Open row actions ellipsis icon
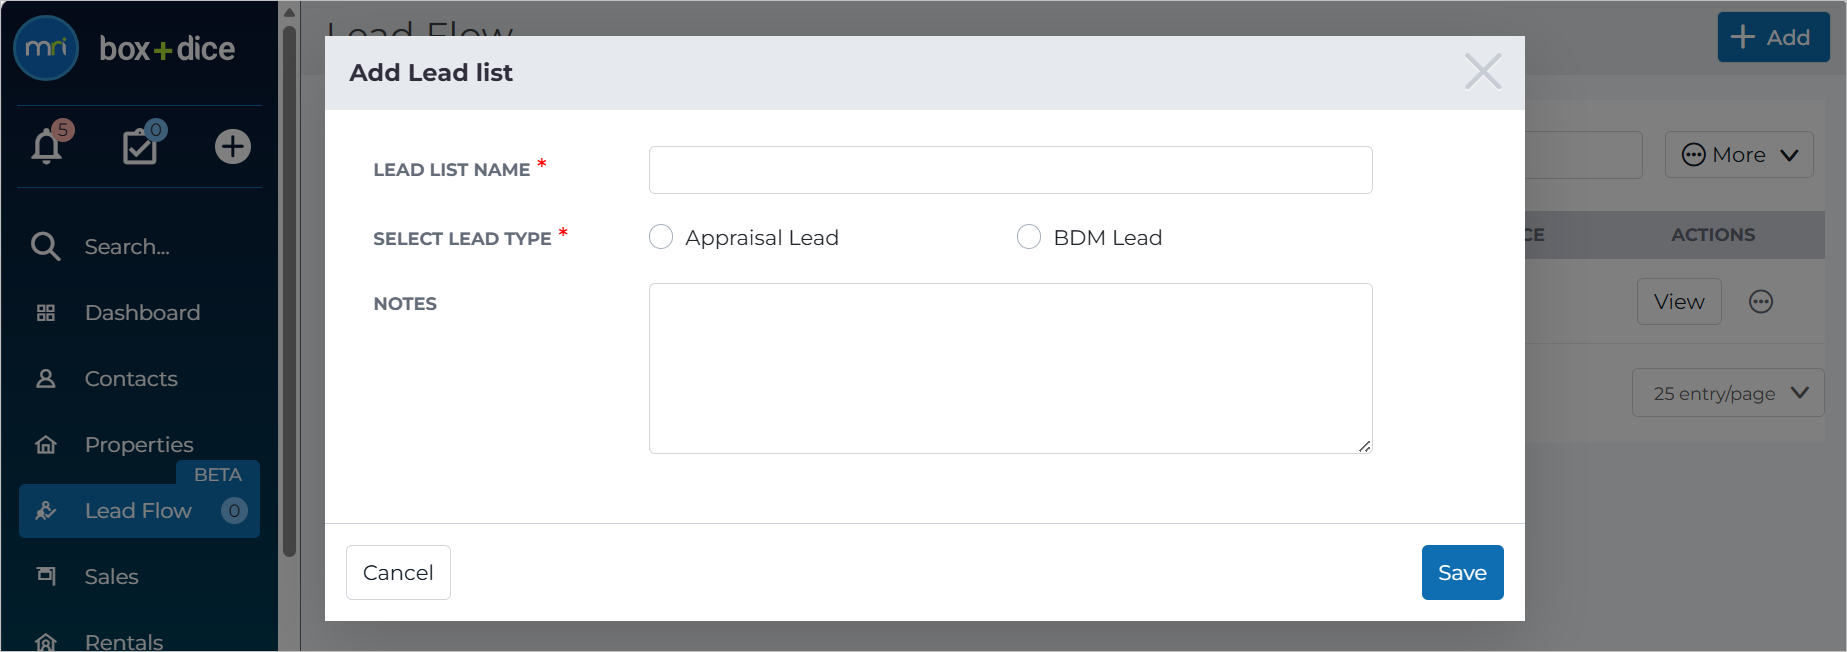This screenshot has height=652, width=1847. point(1761,302)
